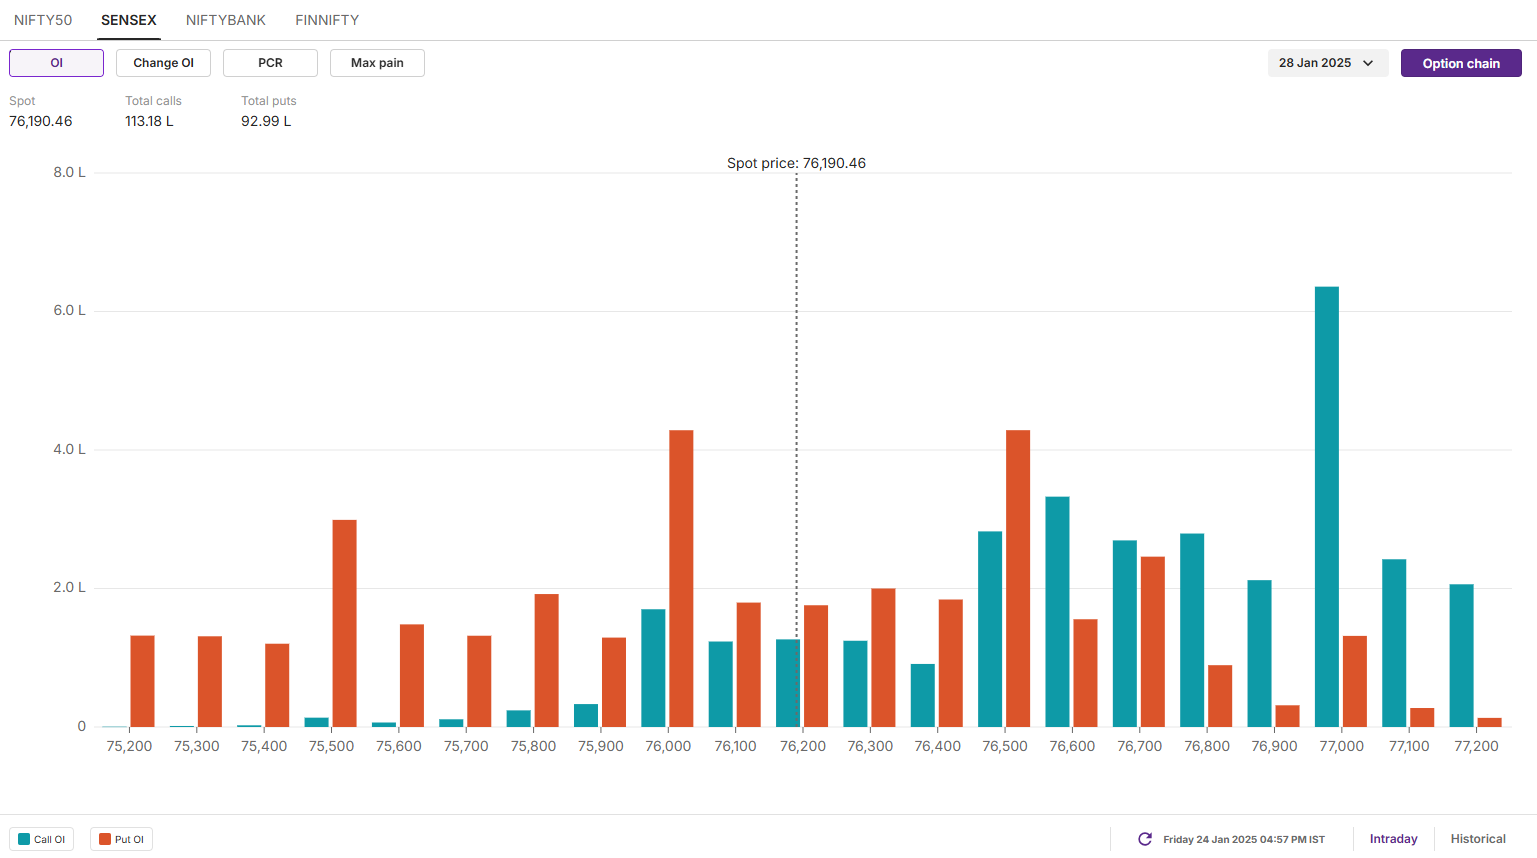
Task: Click the 77,000 strike axis label
Action: (x=1341, y=746)
